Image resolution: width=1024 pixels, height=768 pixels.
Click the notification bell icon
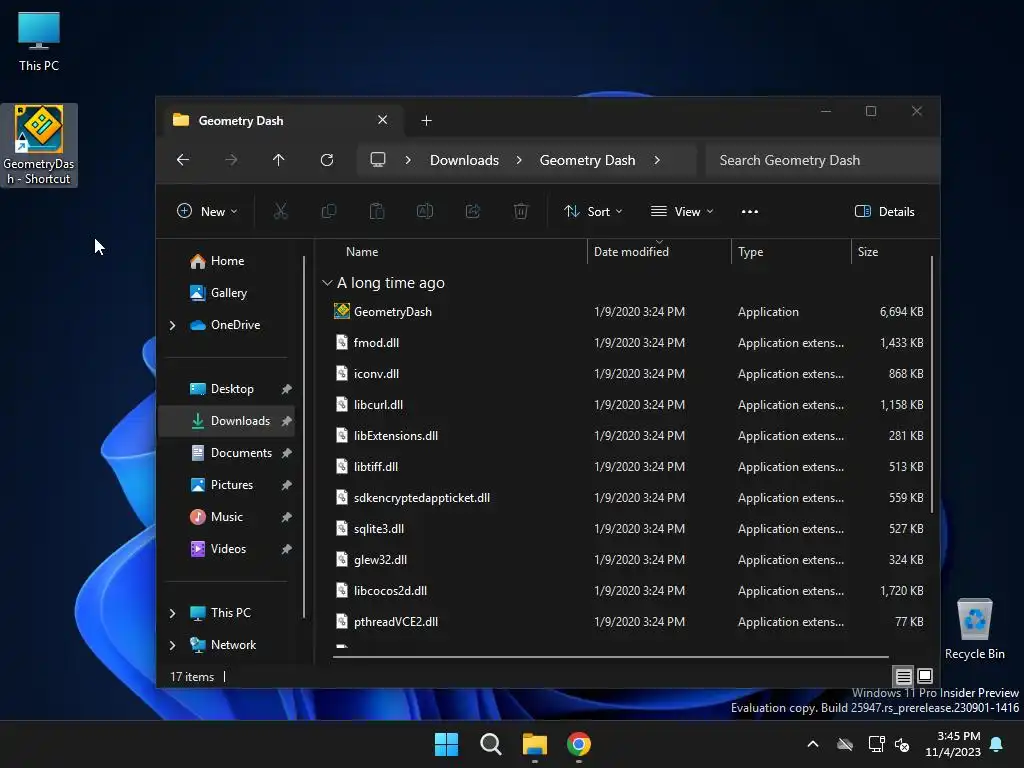996,744
